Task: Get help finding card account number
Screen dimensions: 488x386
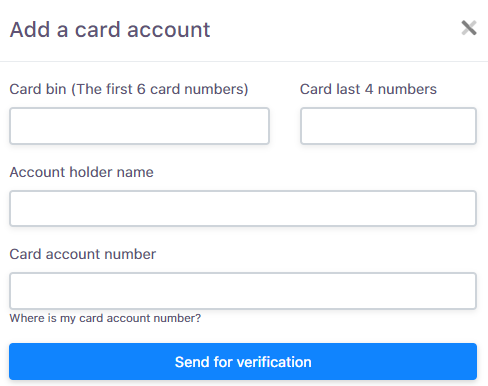Action: coord(105,318)
